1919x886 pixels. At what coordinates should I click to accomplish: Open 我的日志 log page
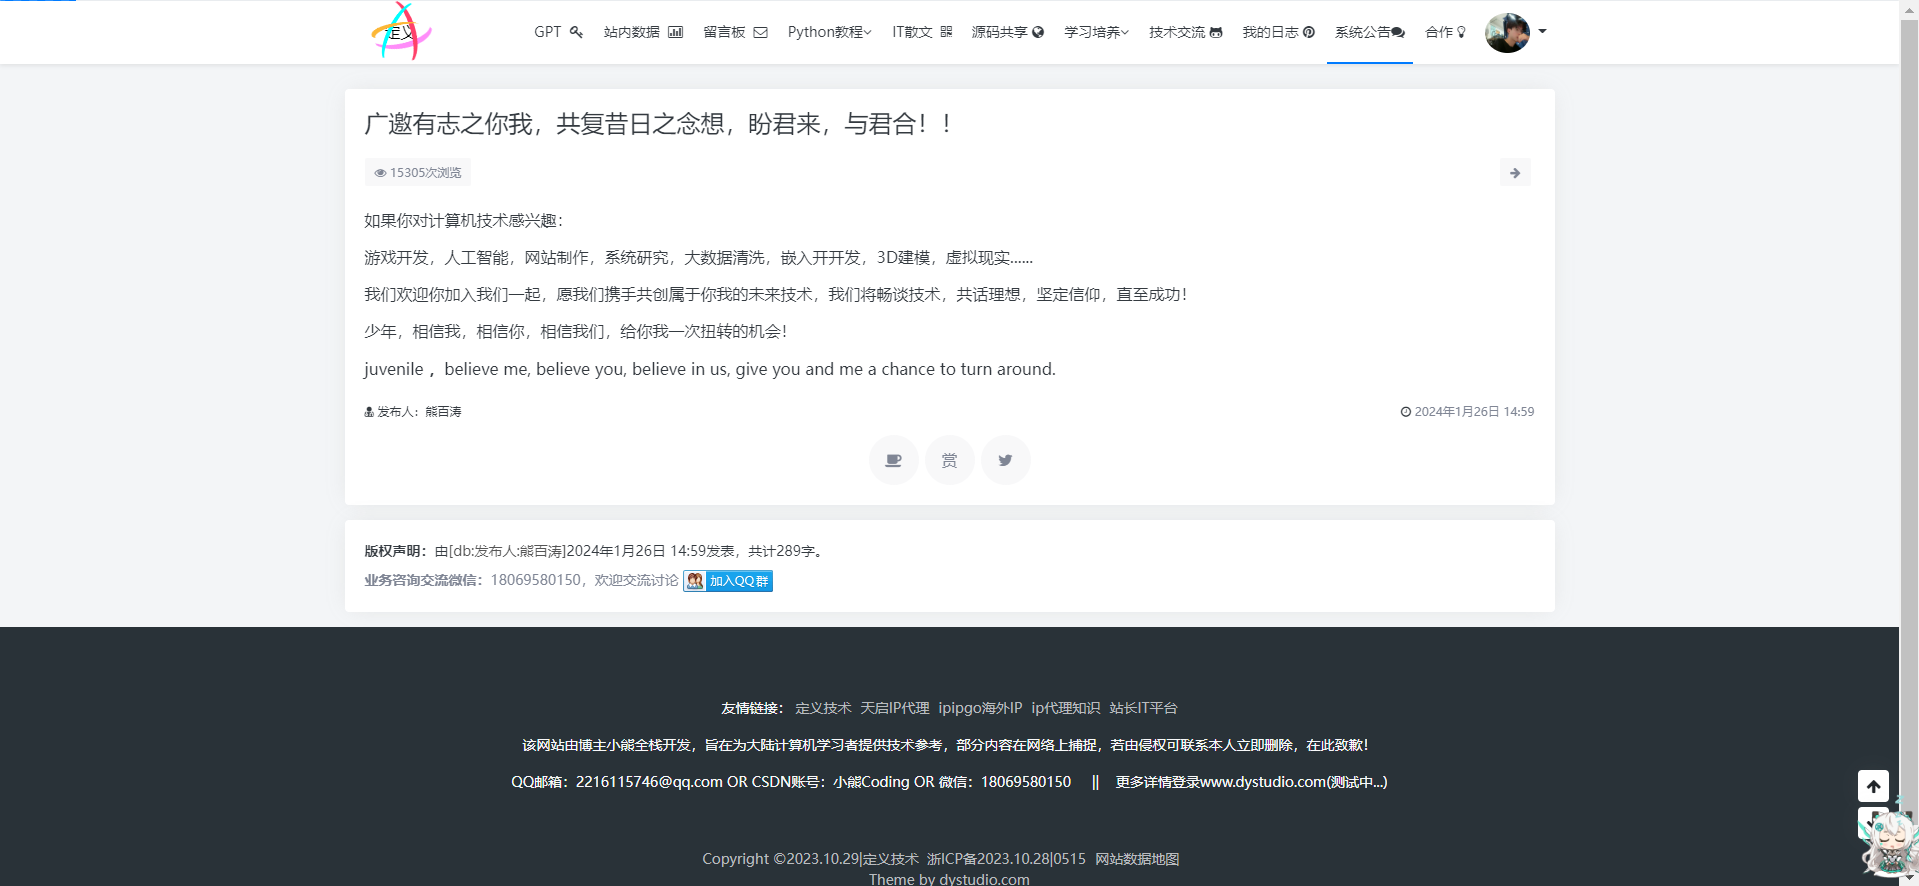tap(1278, 32)
